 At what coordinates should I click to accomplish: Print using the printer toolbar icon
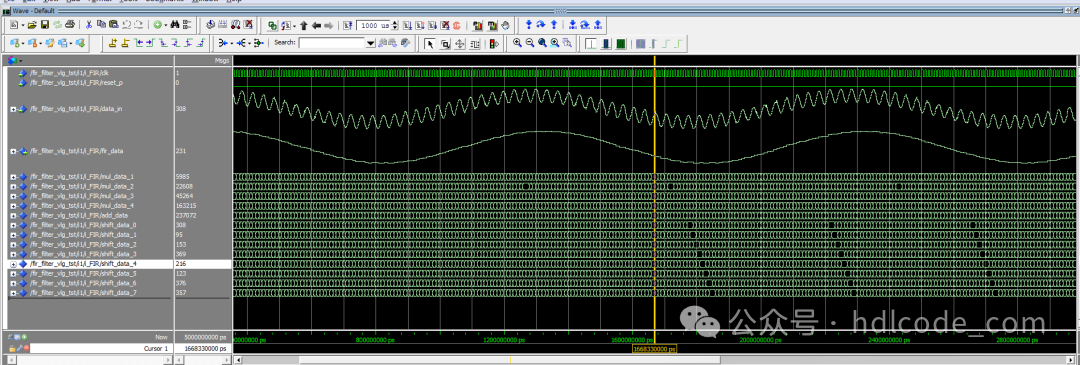point(70,25)
